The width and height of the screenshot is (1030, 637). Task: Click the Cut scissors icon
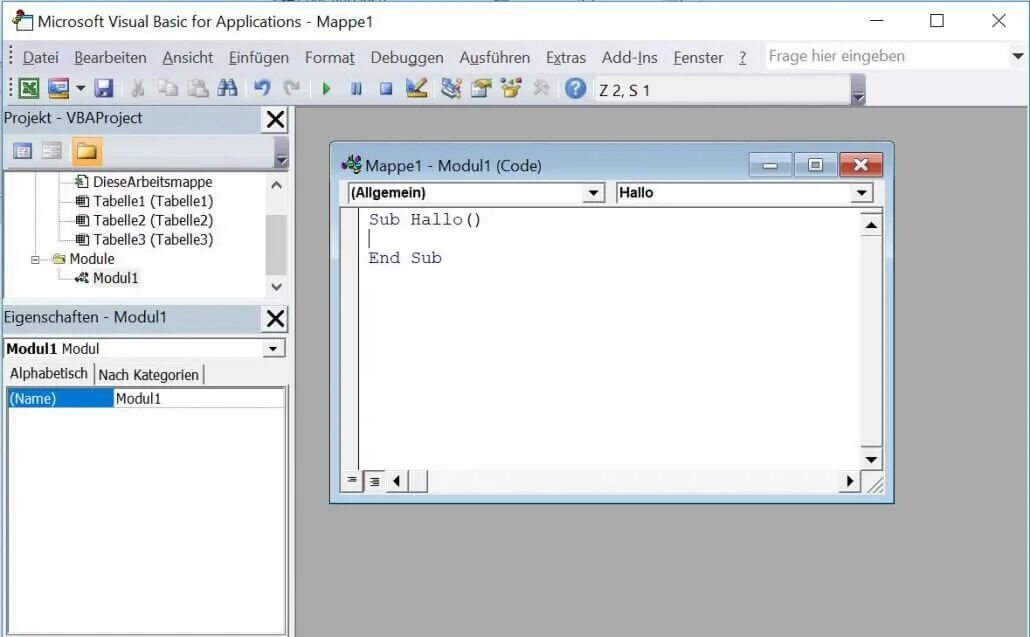[x=137, y=88]
